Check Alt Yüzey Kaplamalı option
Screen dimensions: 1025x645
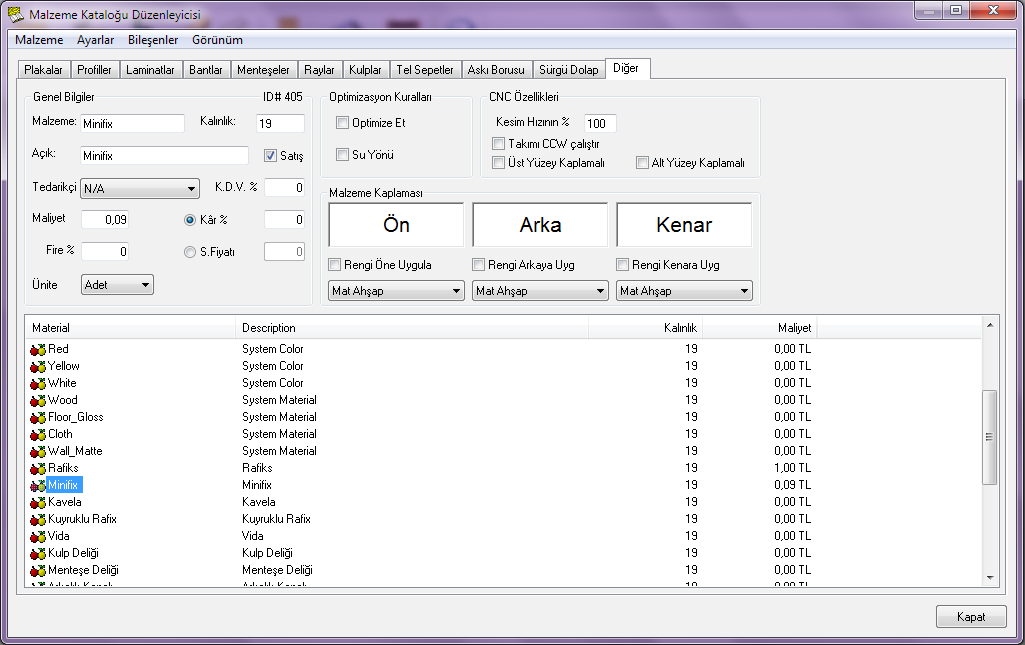click(642, 162)
